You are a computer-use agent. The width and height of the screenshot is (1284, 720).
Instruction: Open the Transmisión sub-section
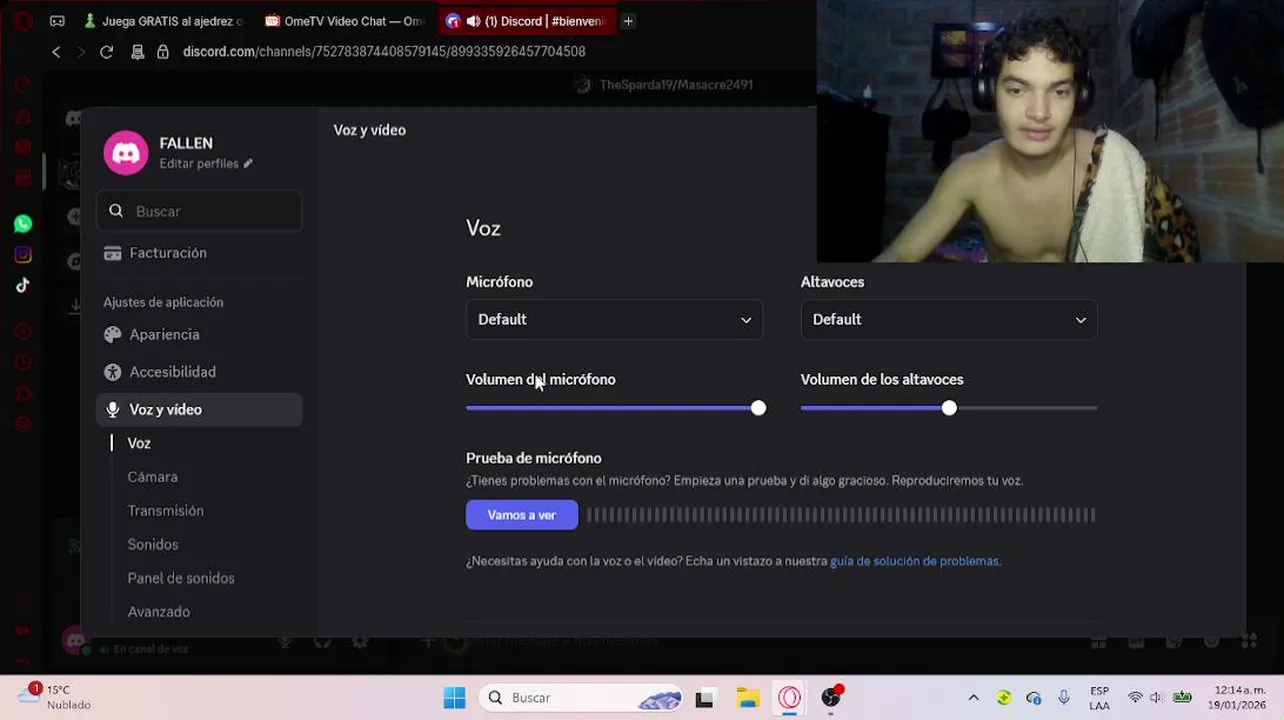(166, 511)
